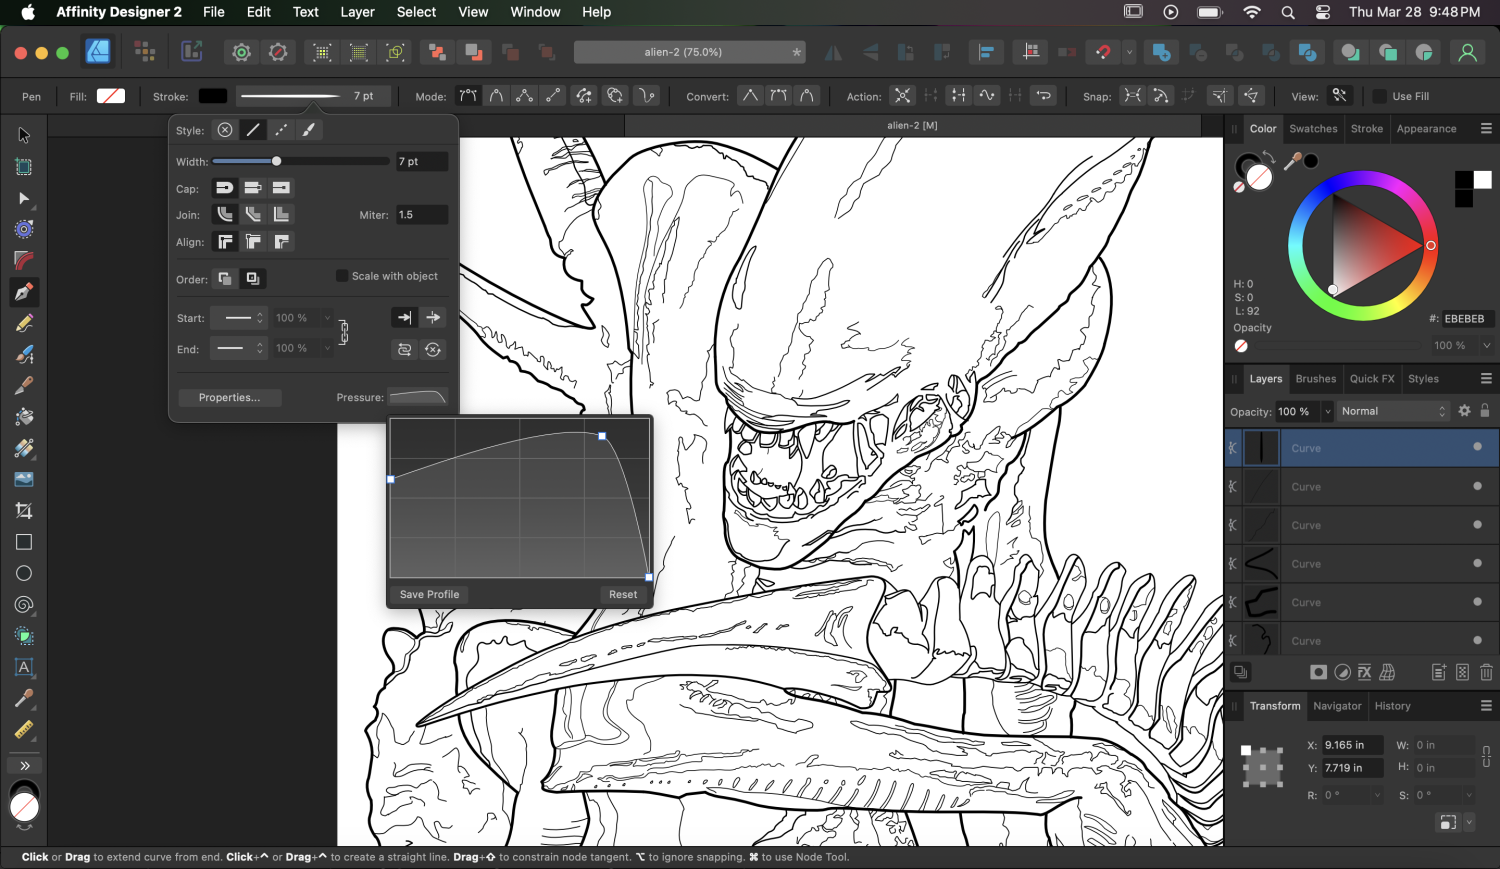Select the Ellipse tool
This screenshot has width=1500, height=869.
coord(24,573)
